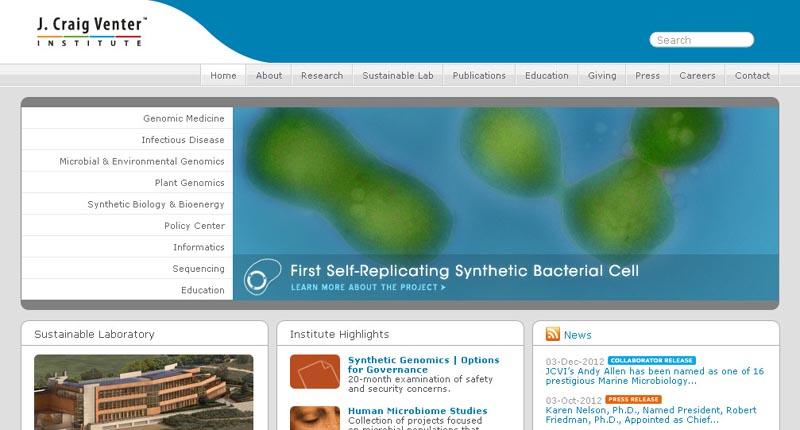Click the 03-Dec-2012 news date
The image size is (800, 430).
574,361
